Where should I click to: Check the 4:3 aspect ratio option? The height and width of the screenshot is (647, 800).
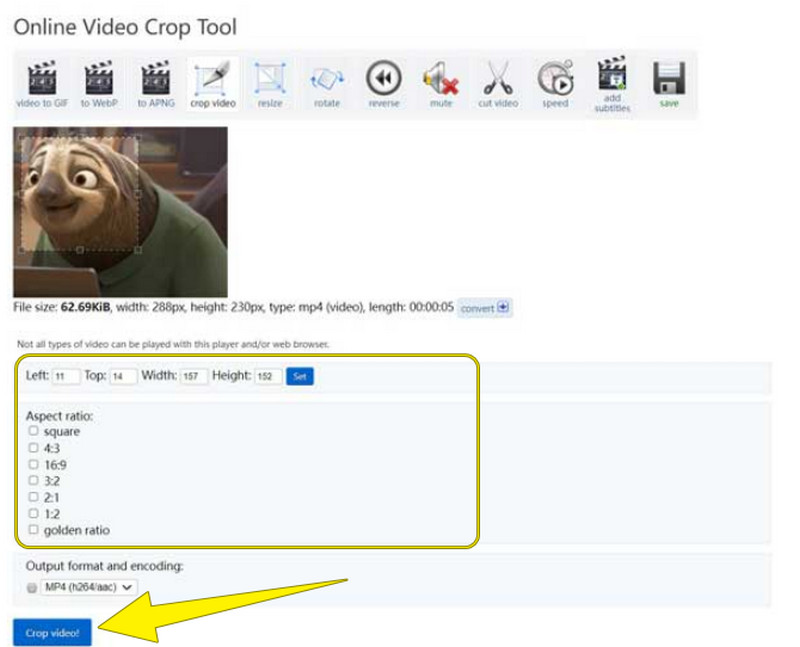34,447
